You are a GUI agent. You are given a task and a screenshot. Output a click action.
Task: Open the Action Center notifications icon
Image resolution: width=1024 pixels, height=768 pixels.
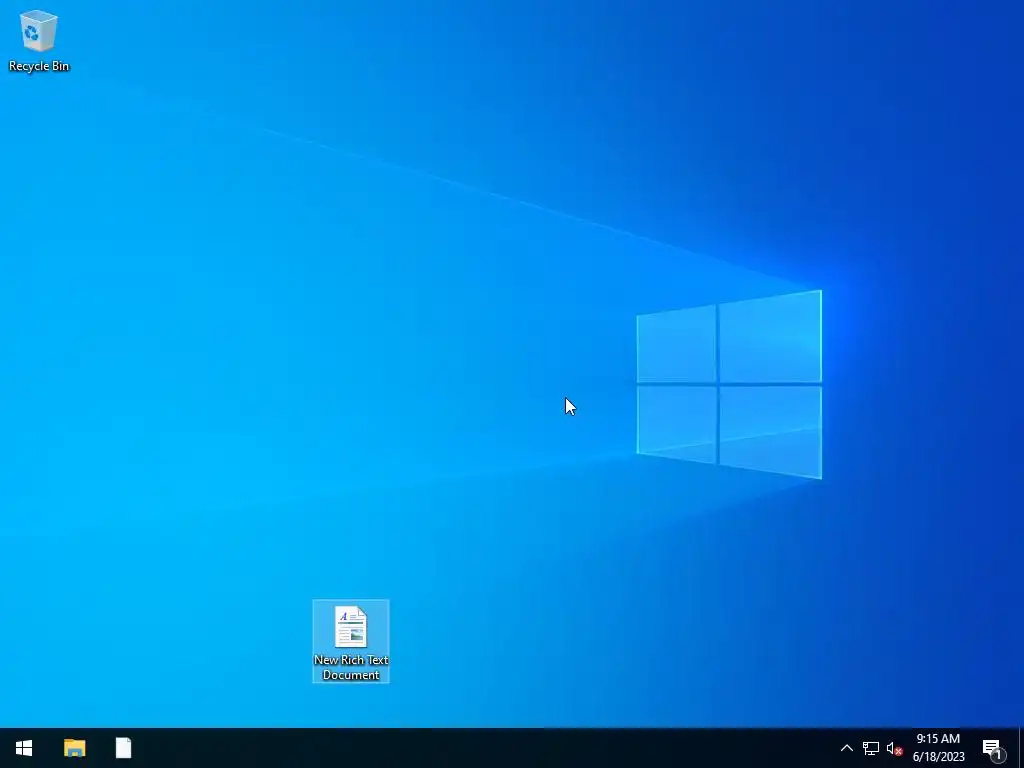(993, 748)
